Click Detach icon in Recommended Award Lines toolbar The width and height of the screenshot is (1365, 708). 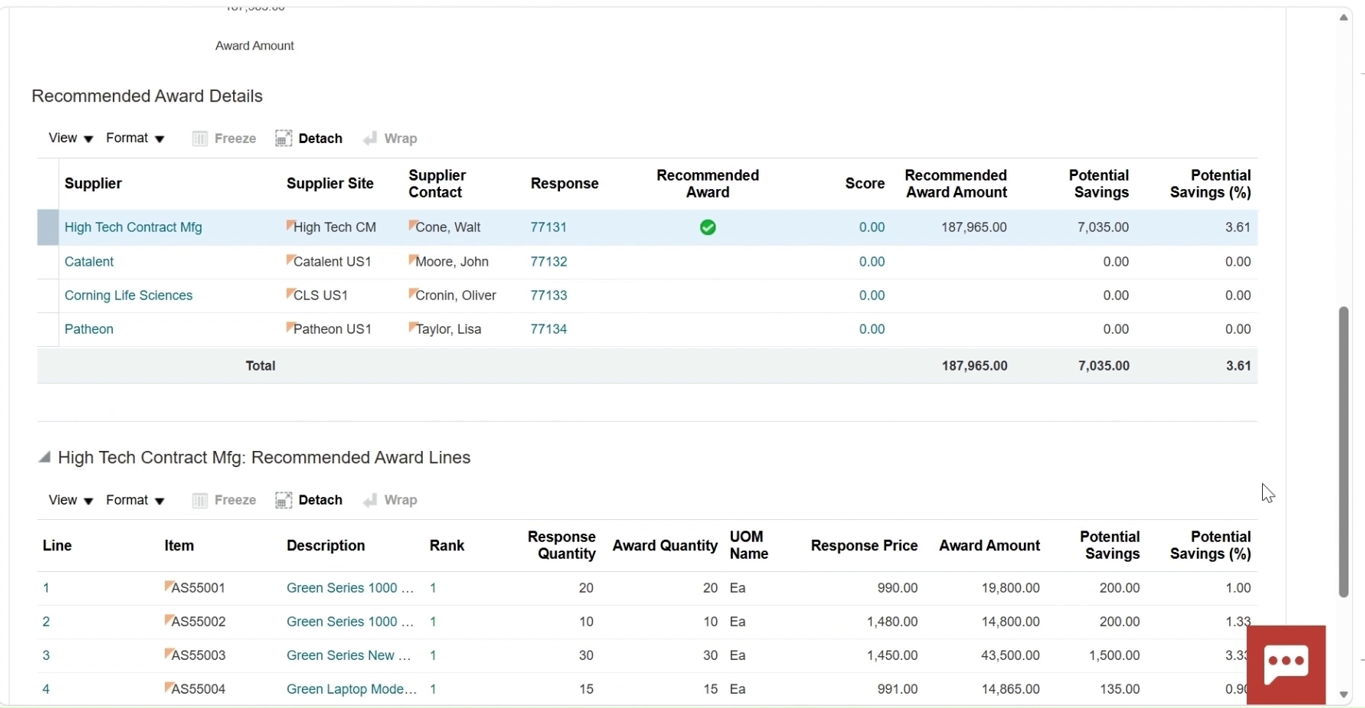284,500
